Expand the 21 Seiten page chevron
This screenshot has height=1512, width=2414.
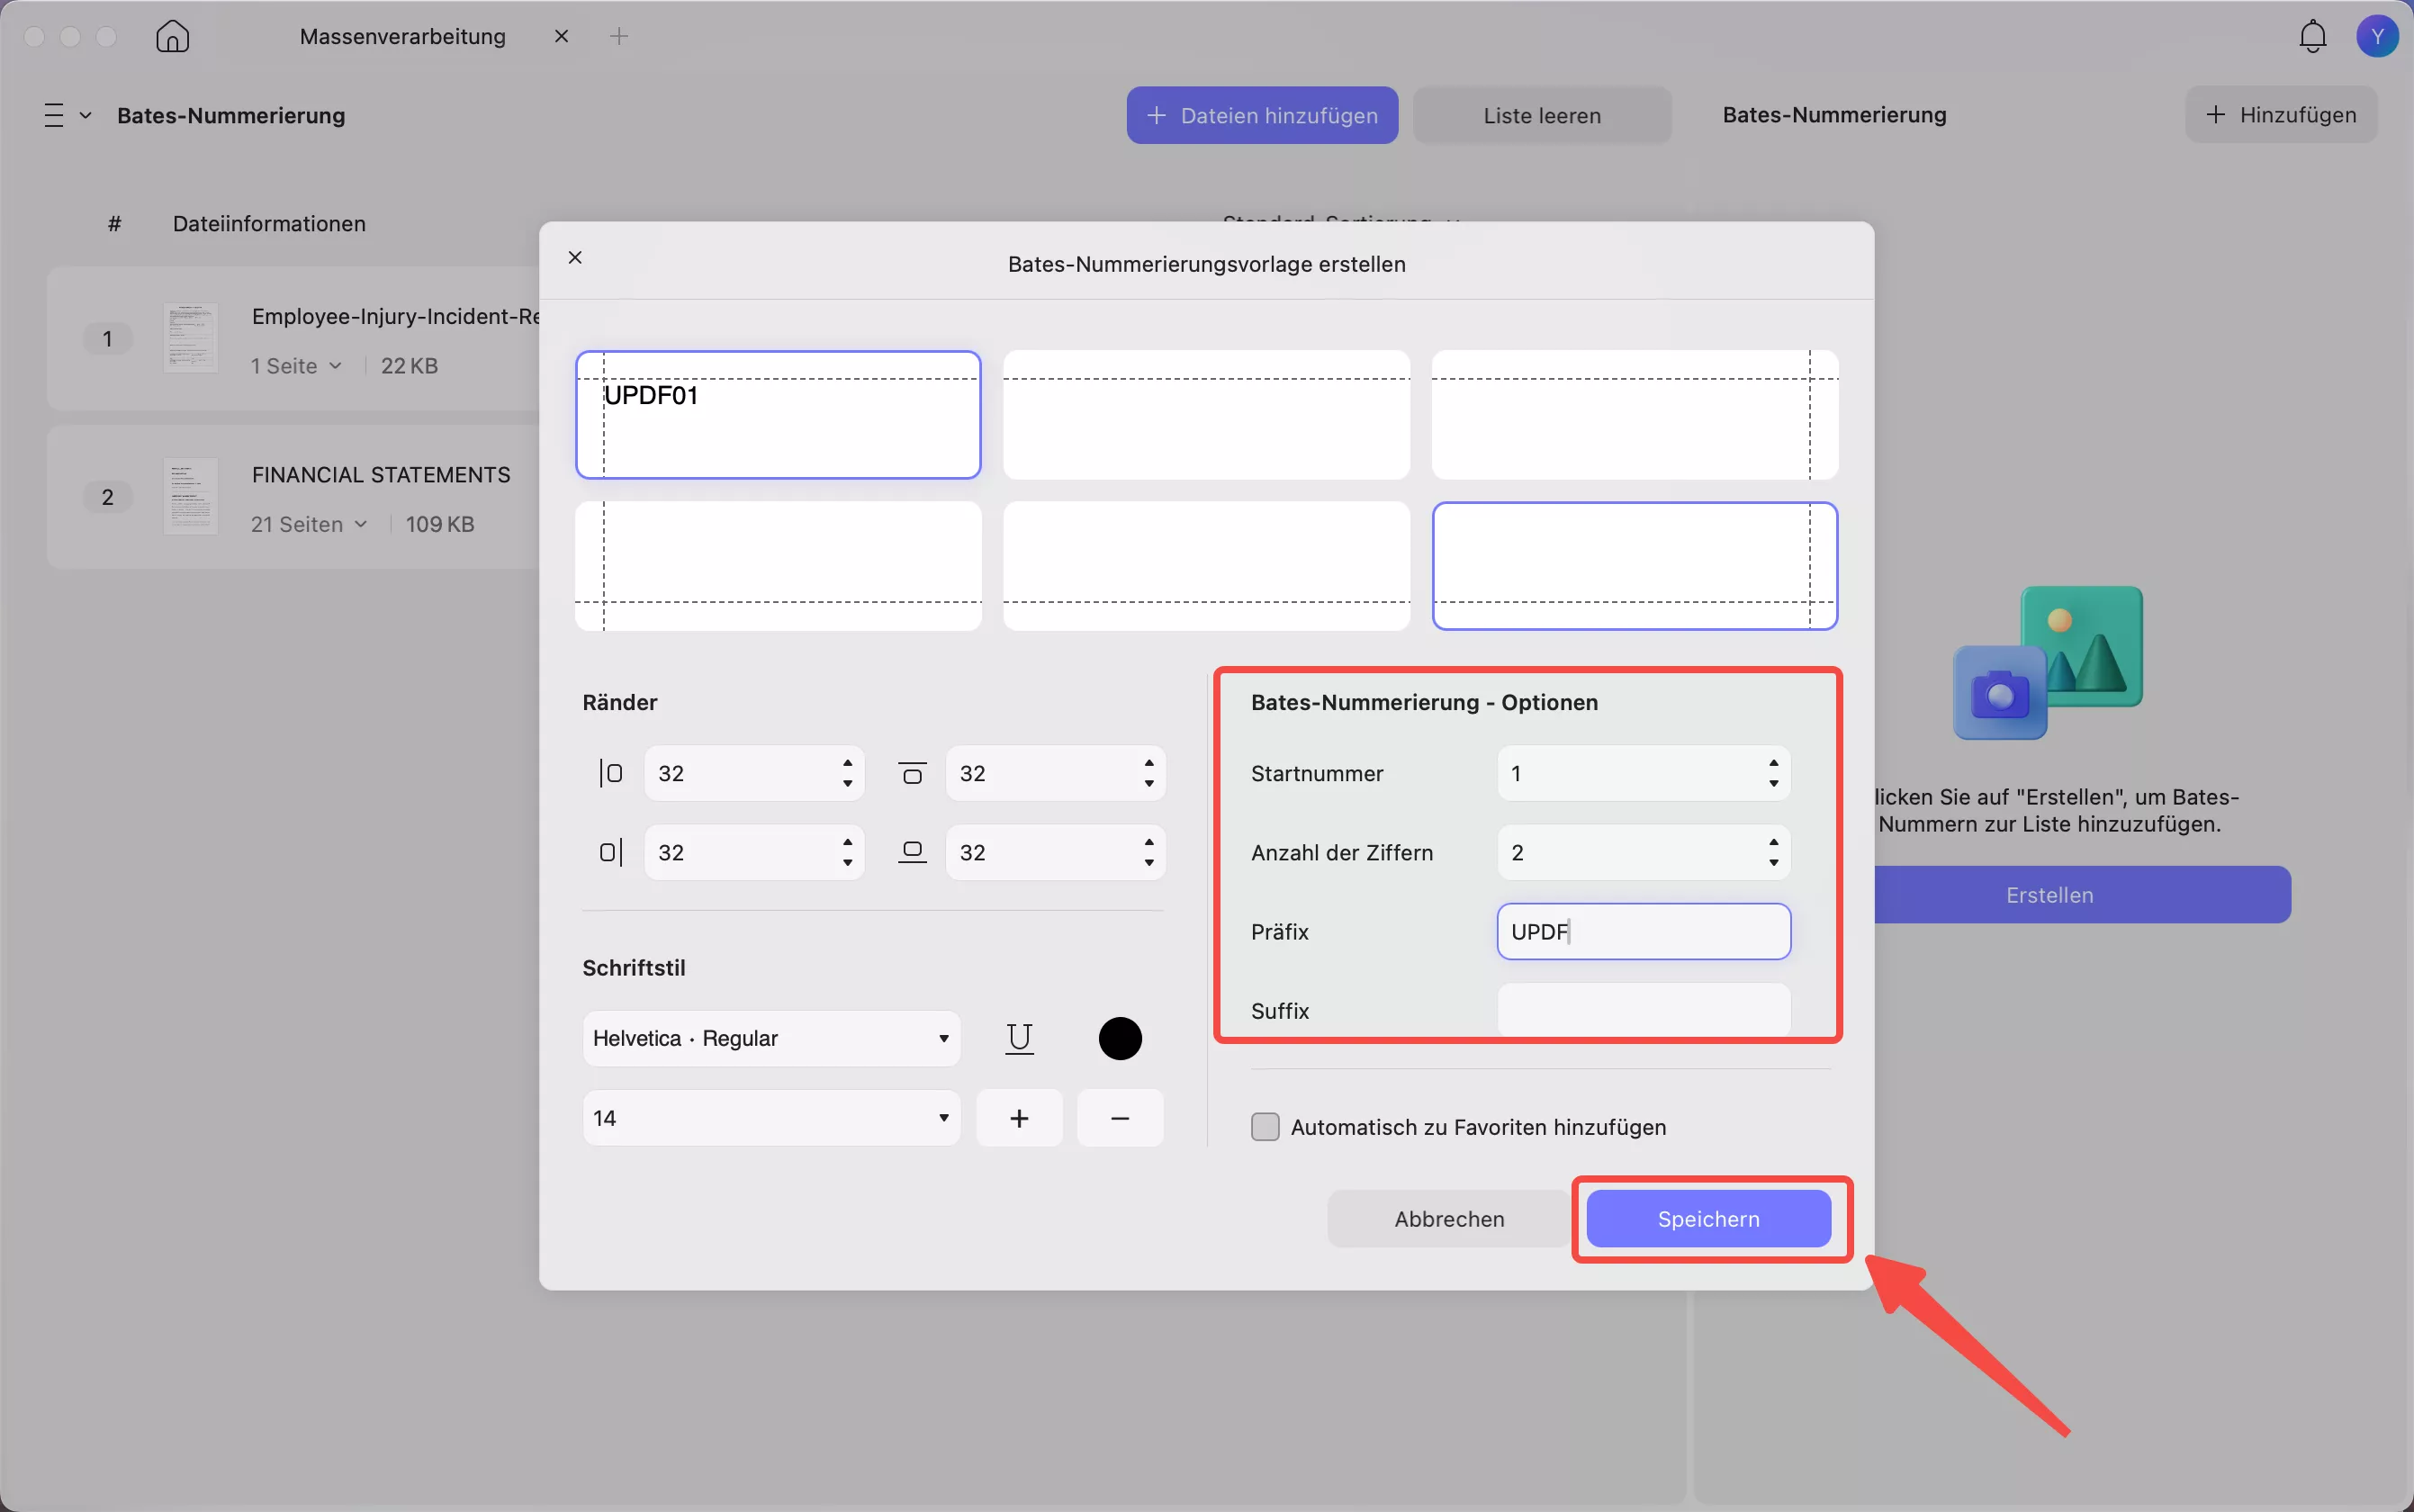[360, 524]
